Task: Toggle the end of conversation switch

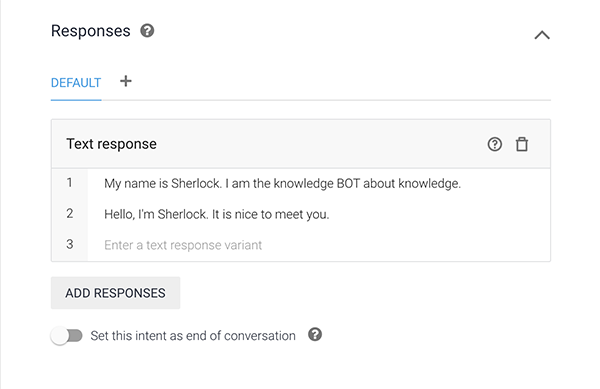Action: [67, 336]
